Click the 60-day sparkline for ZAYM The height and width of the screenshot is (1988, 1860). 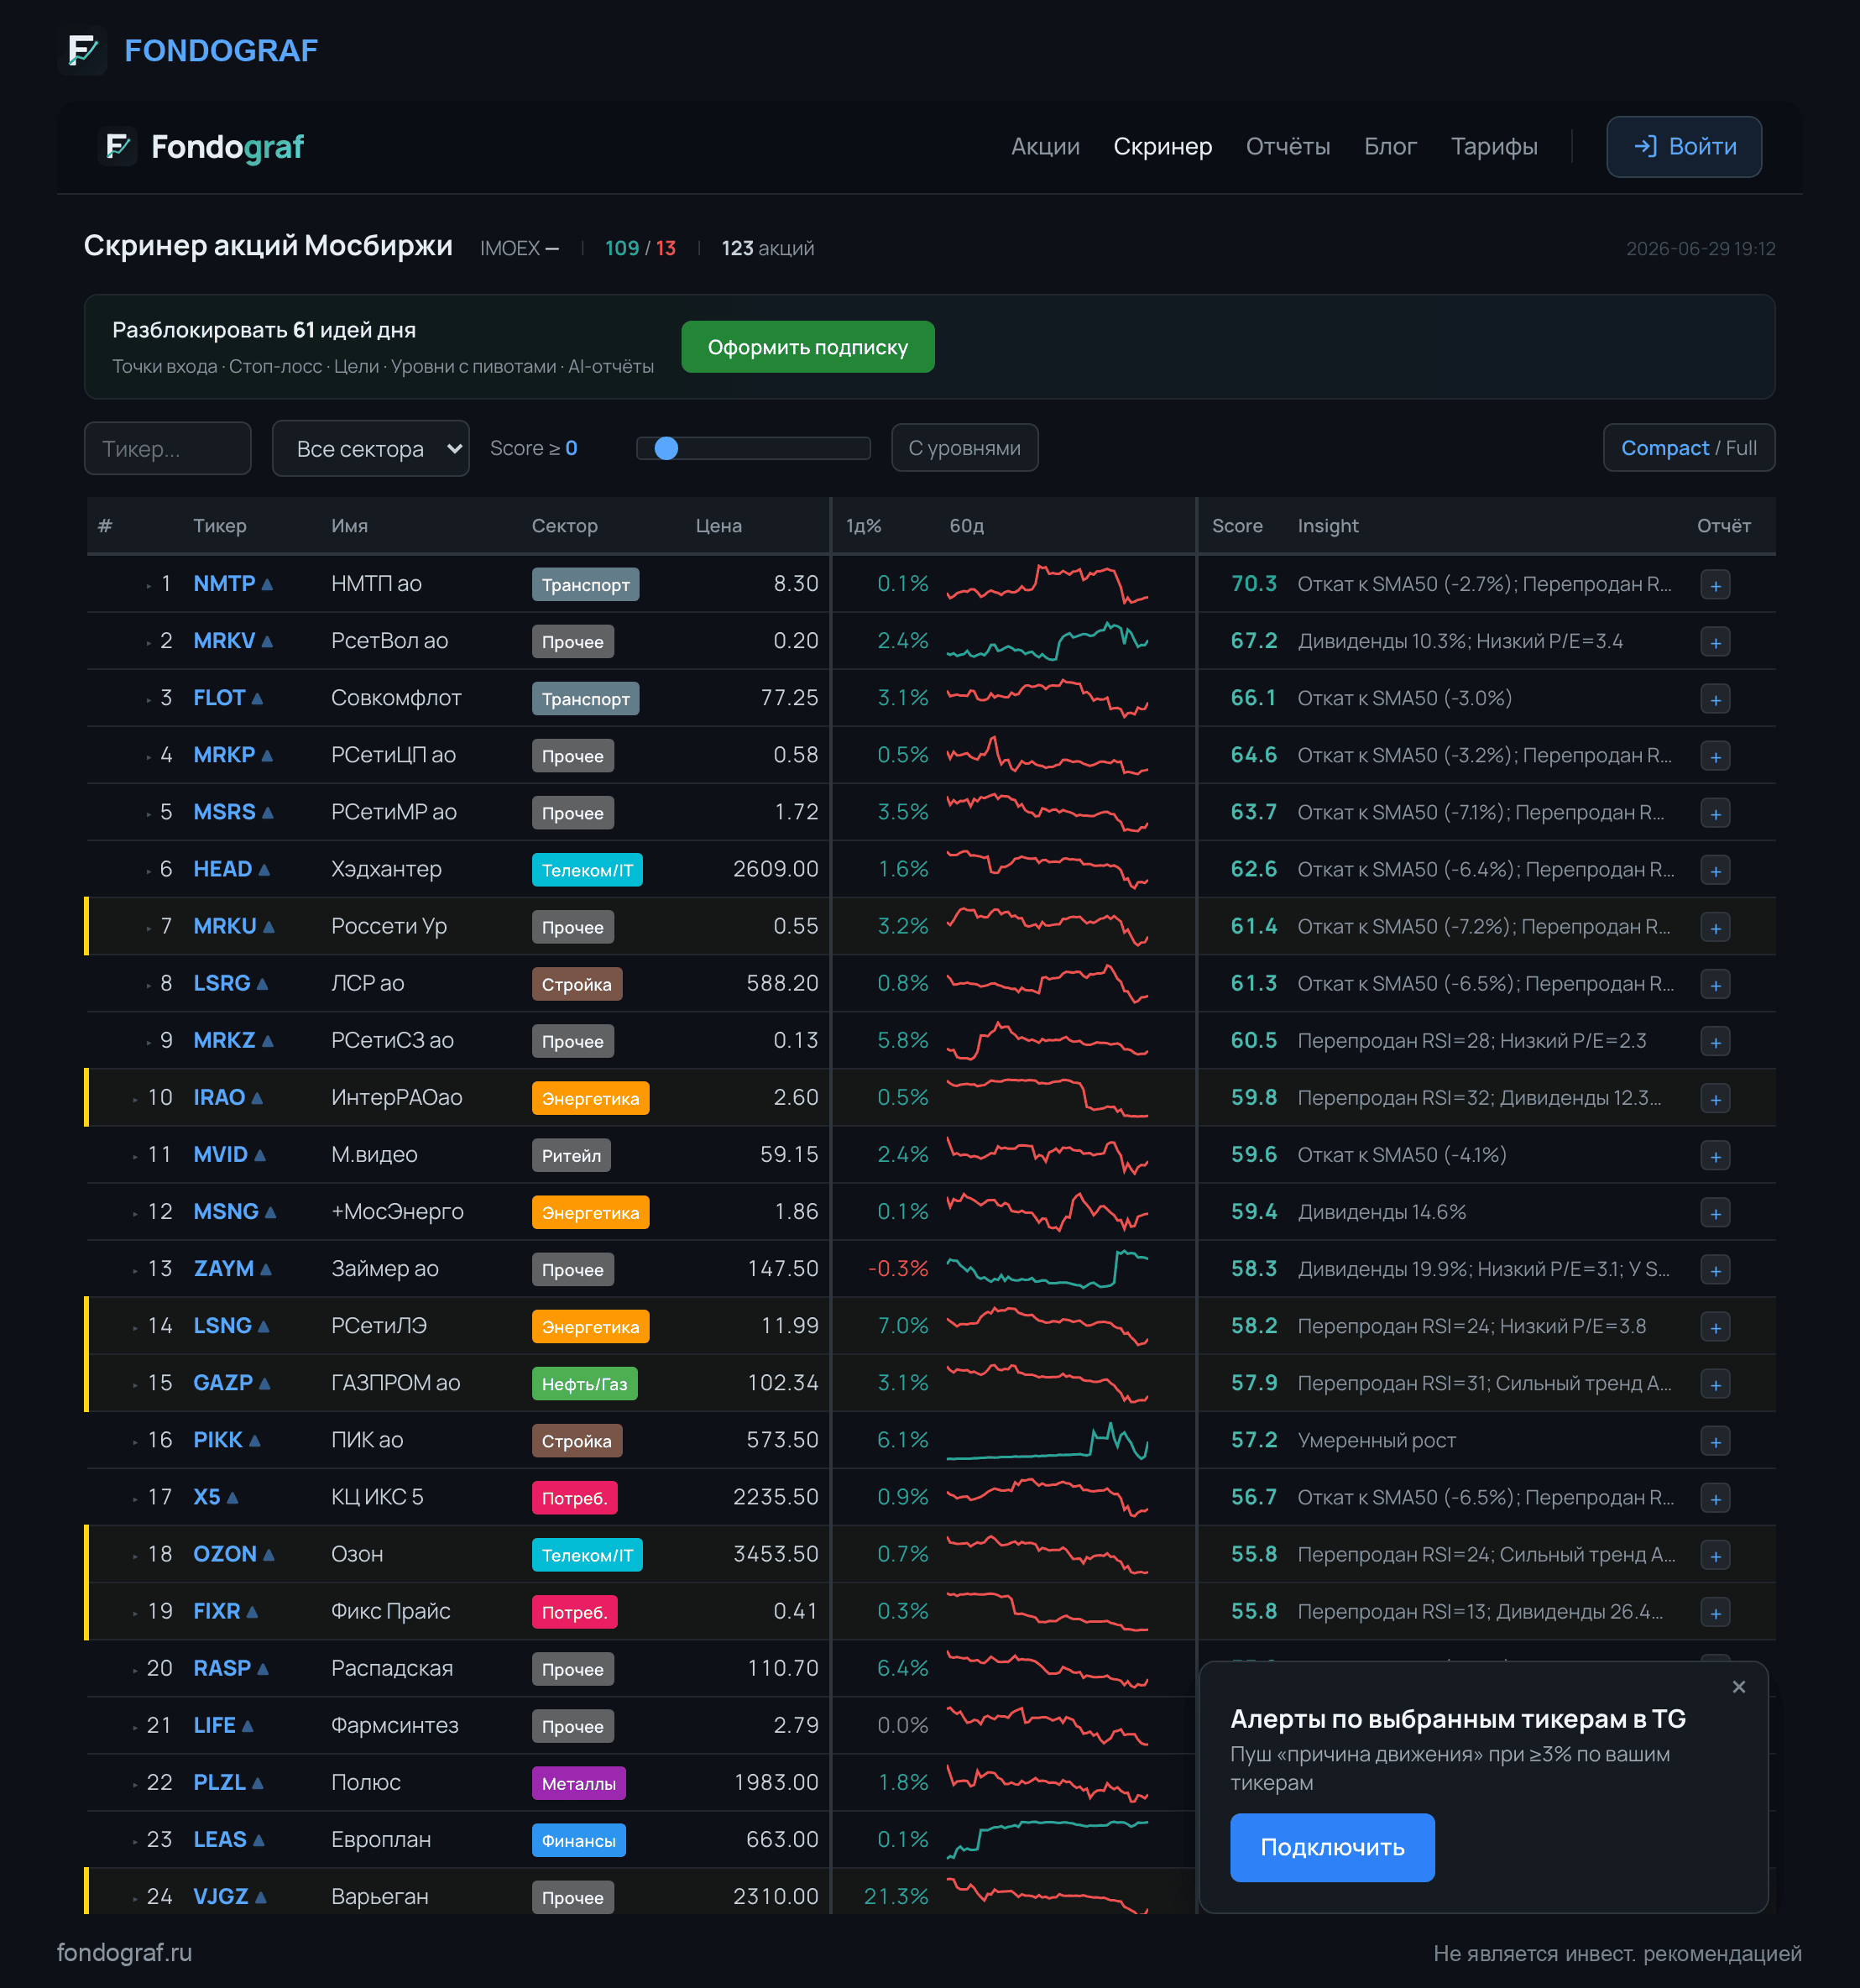tap(1047, 1269)
